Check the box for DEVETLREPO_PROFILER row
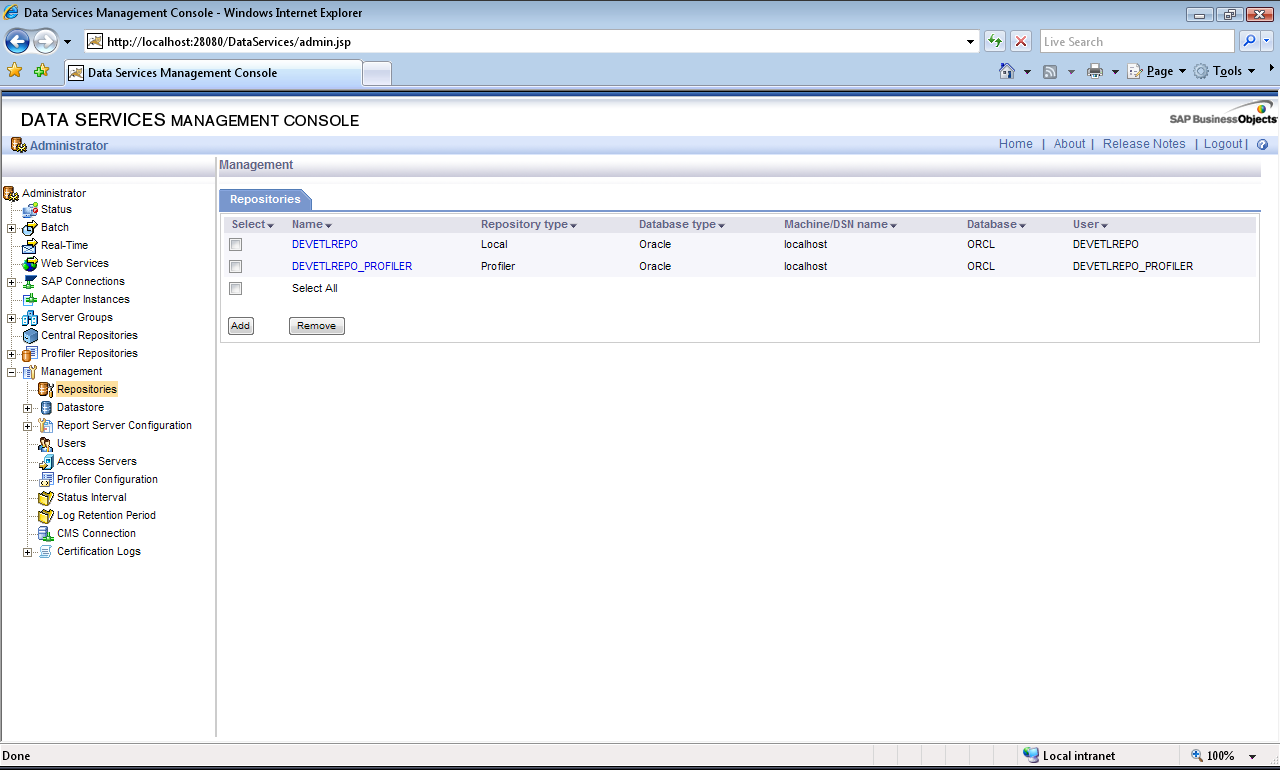The width and height of the screenshot is (1280, 770). 236,267
